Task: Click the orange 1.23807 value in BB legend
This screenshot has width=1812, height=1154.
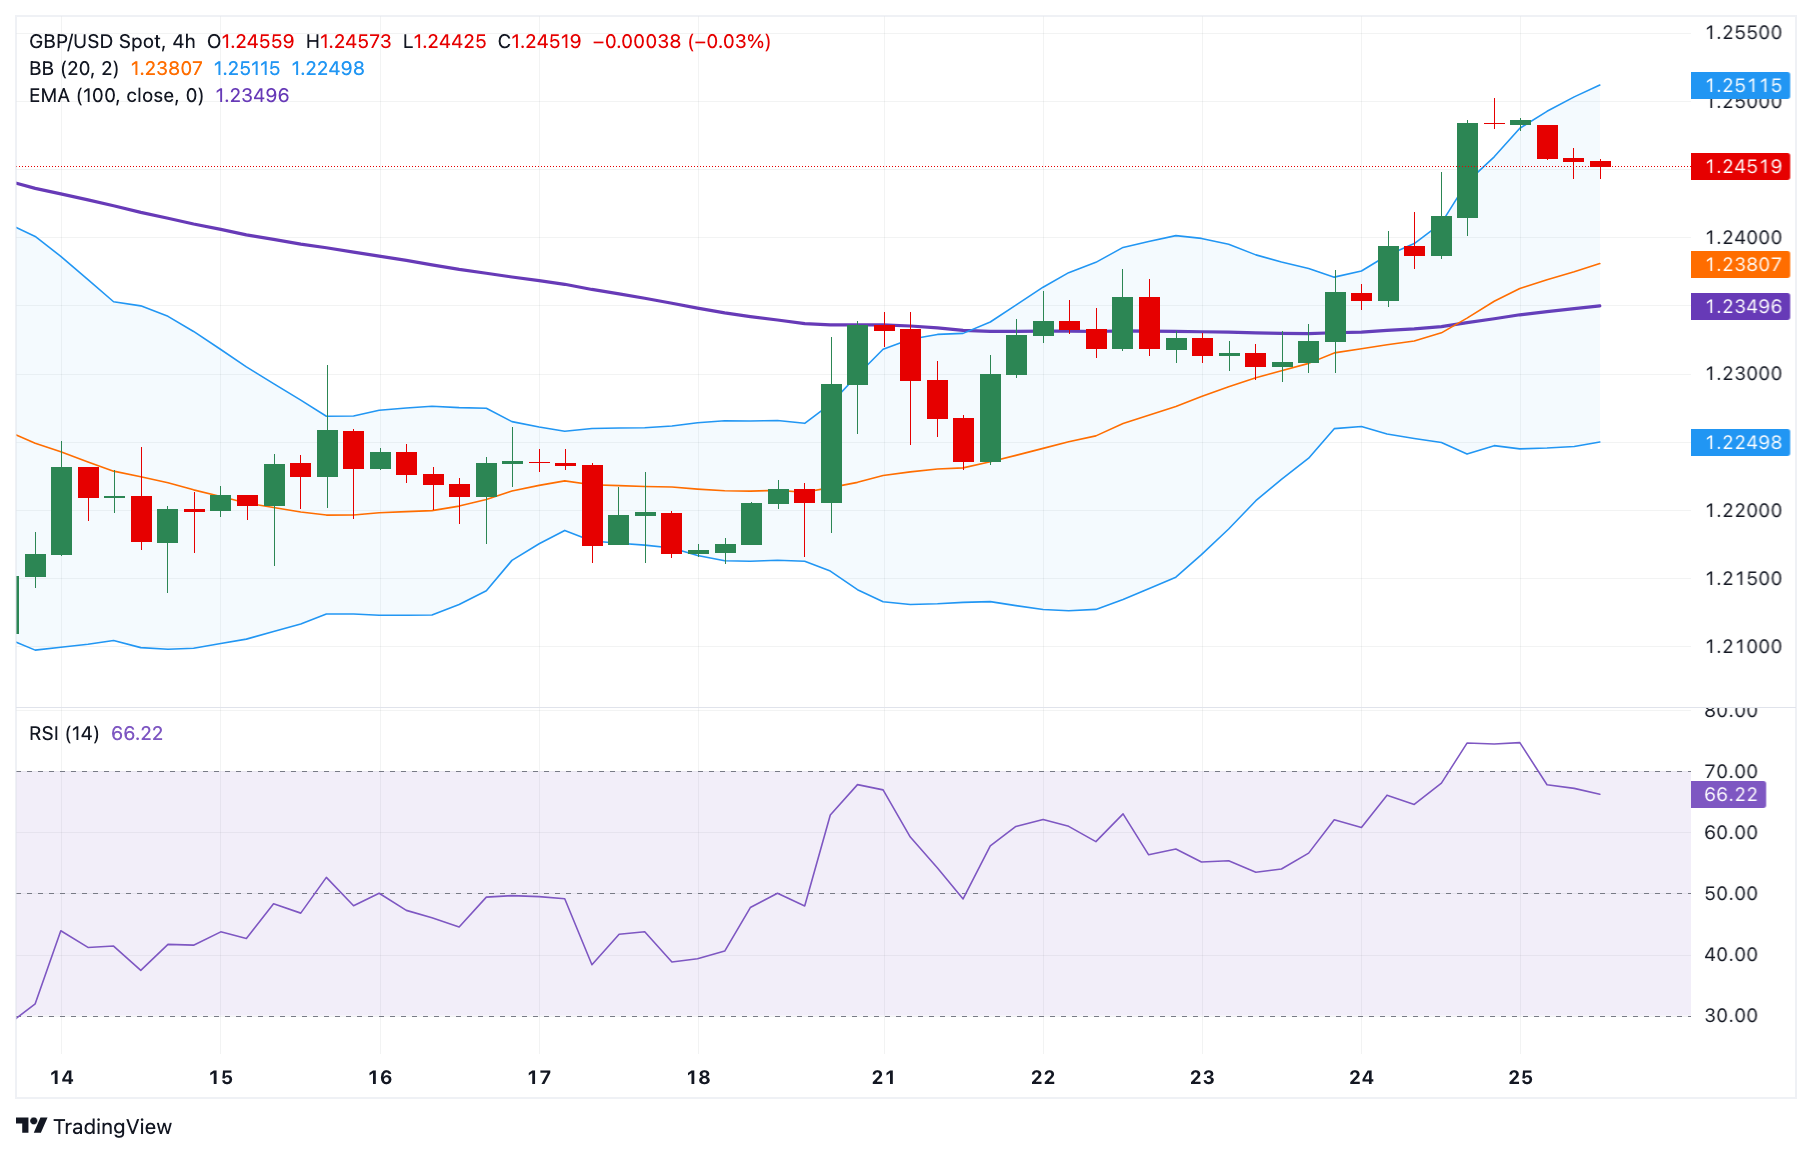Action: (166, 68)
